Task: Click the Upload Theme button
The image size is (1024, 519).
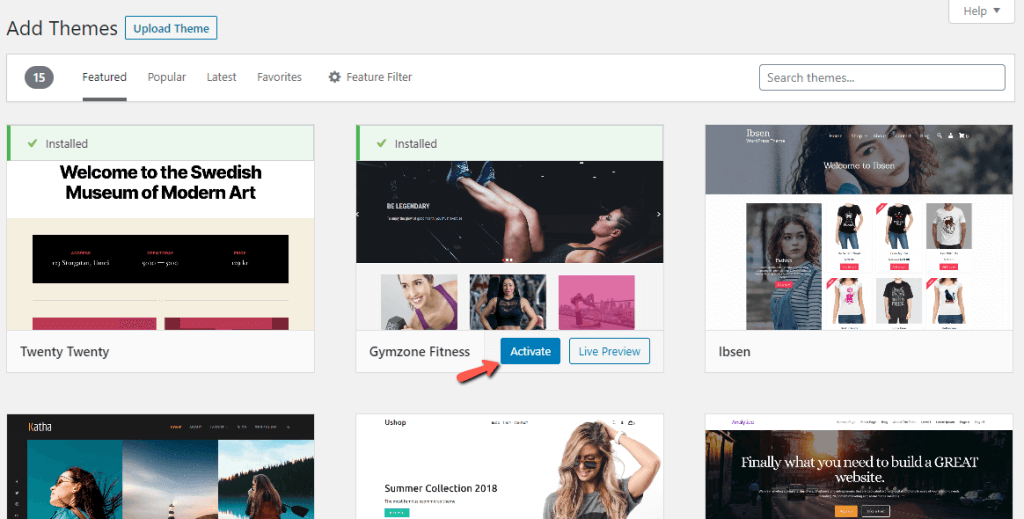Action: (171, 29)
